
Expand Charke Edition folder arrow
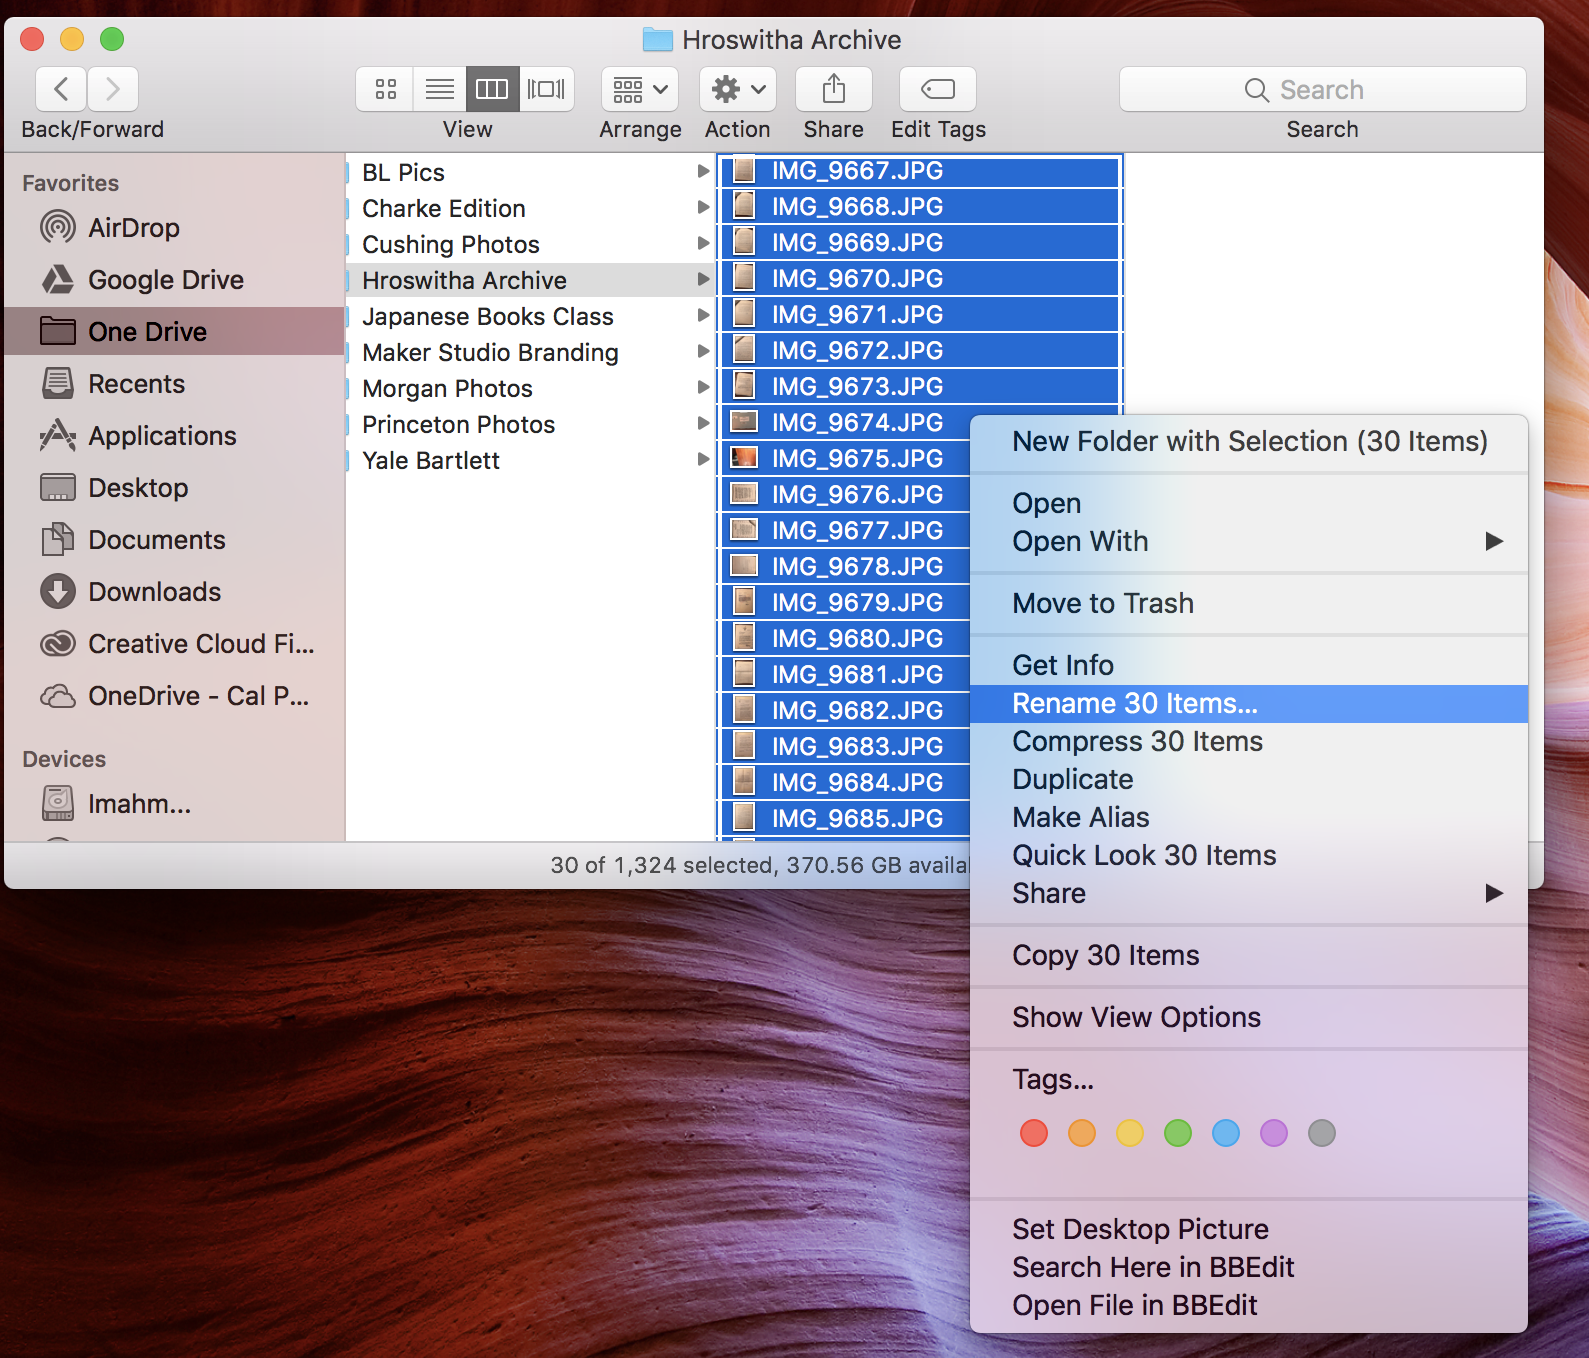703,208
